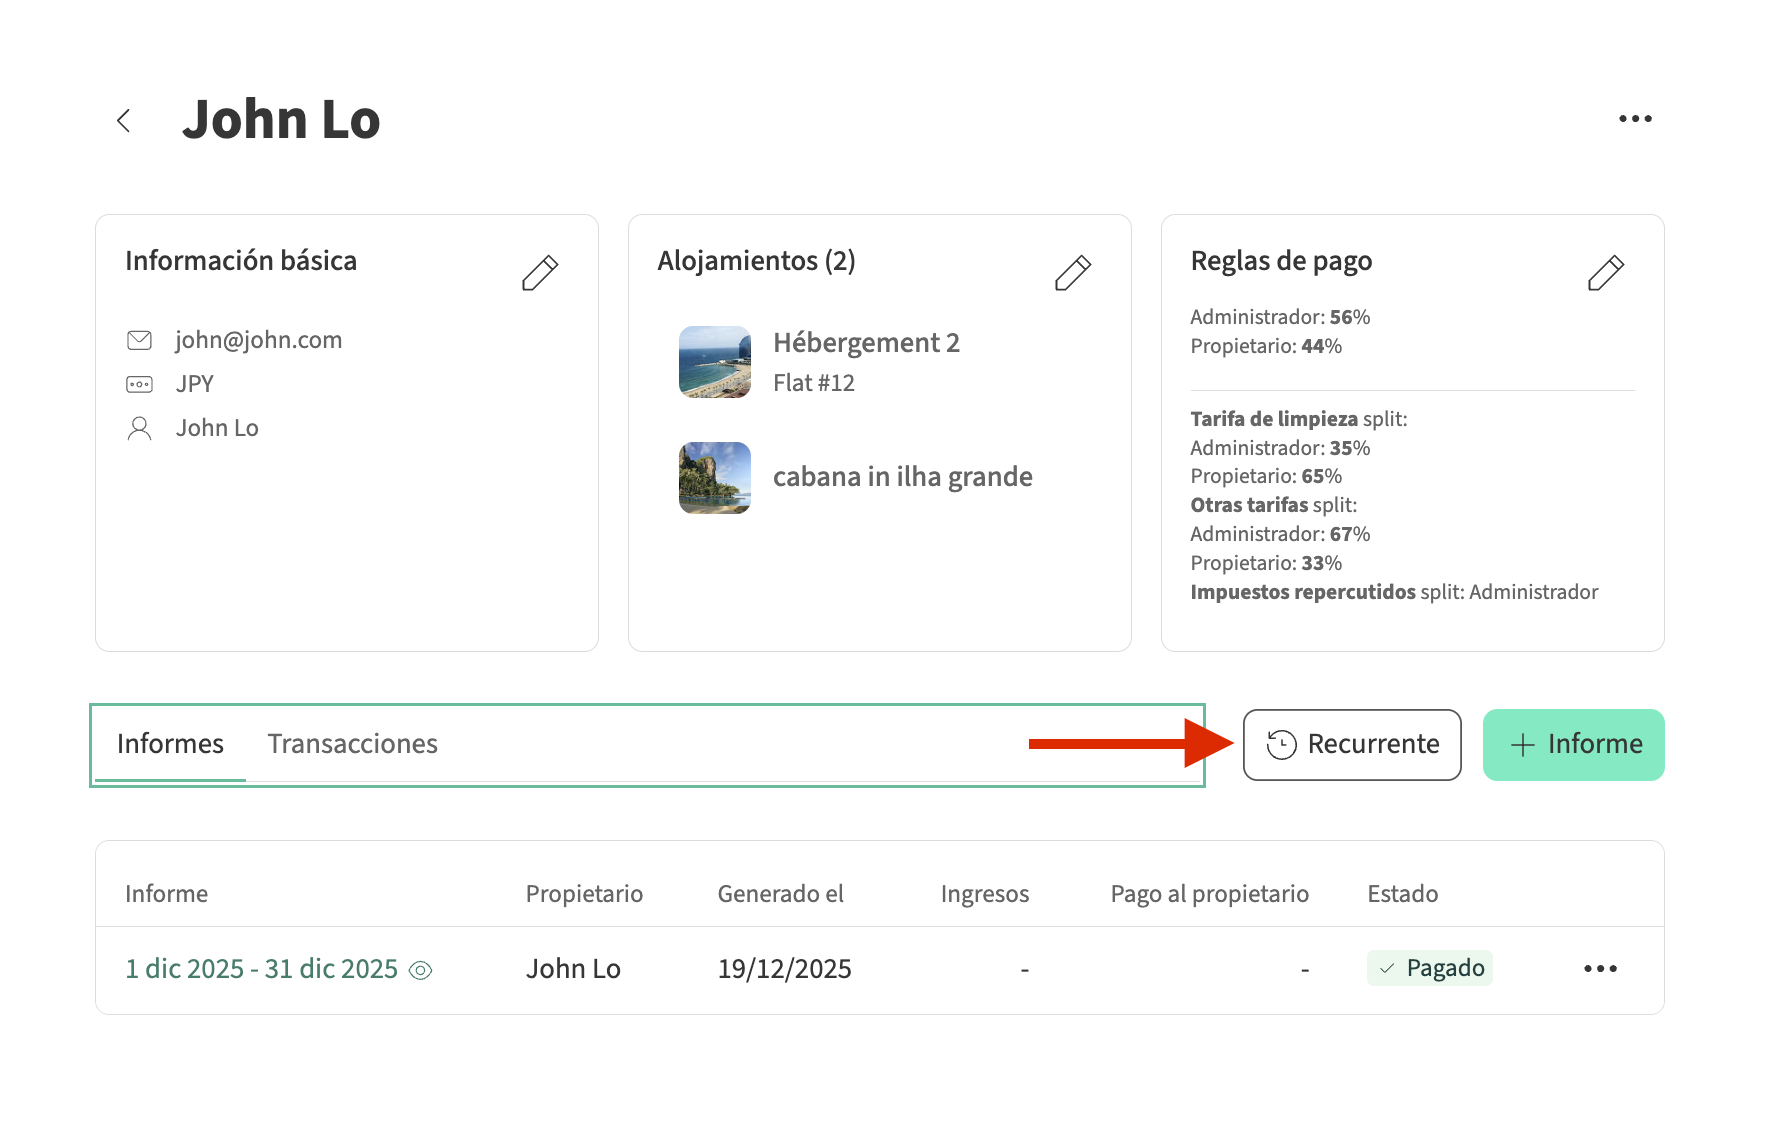Edit Alojamientos with the pencil icon
The height and width of the screenshot is (1142, 1782).
point(1072,273)
